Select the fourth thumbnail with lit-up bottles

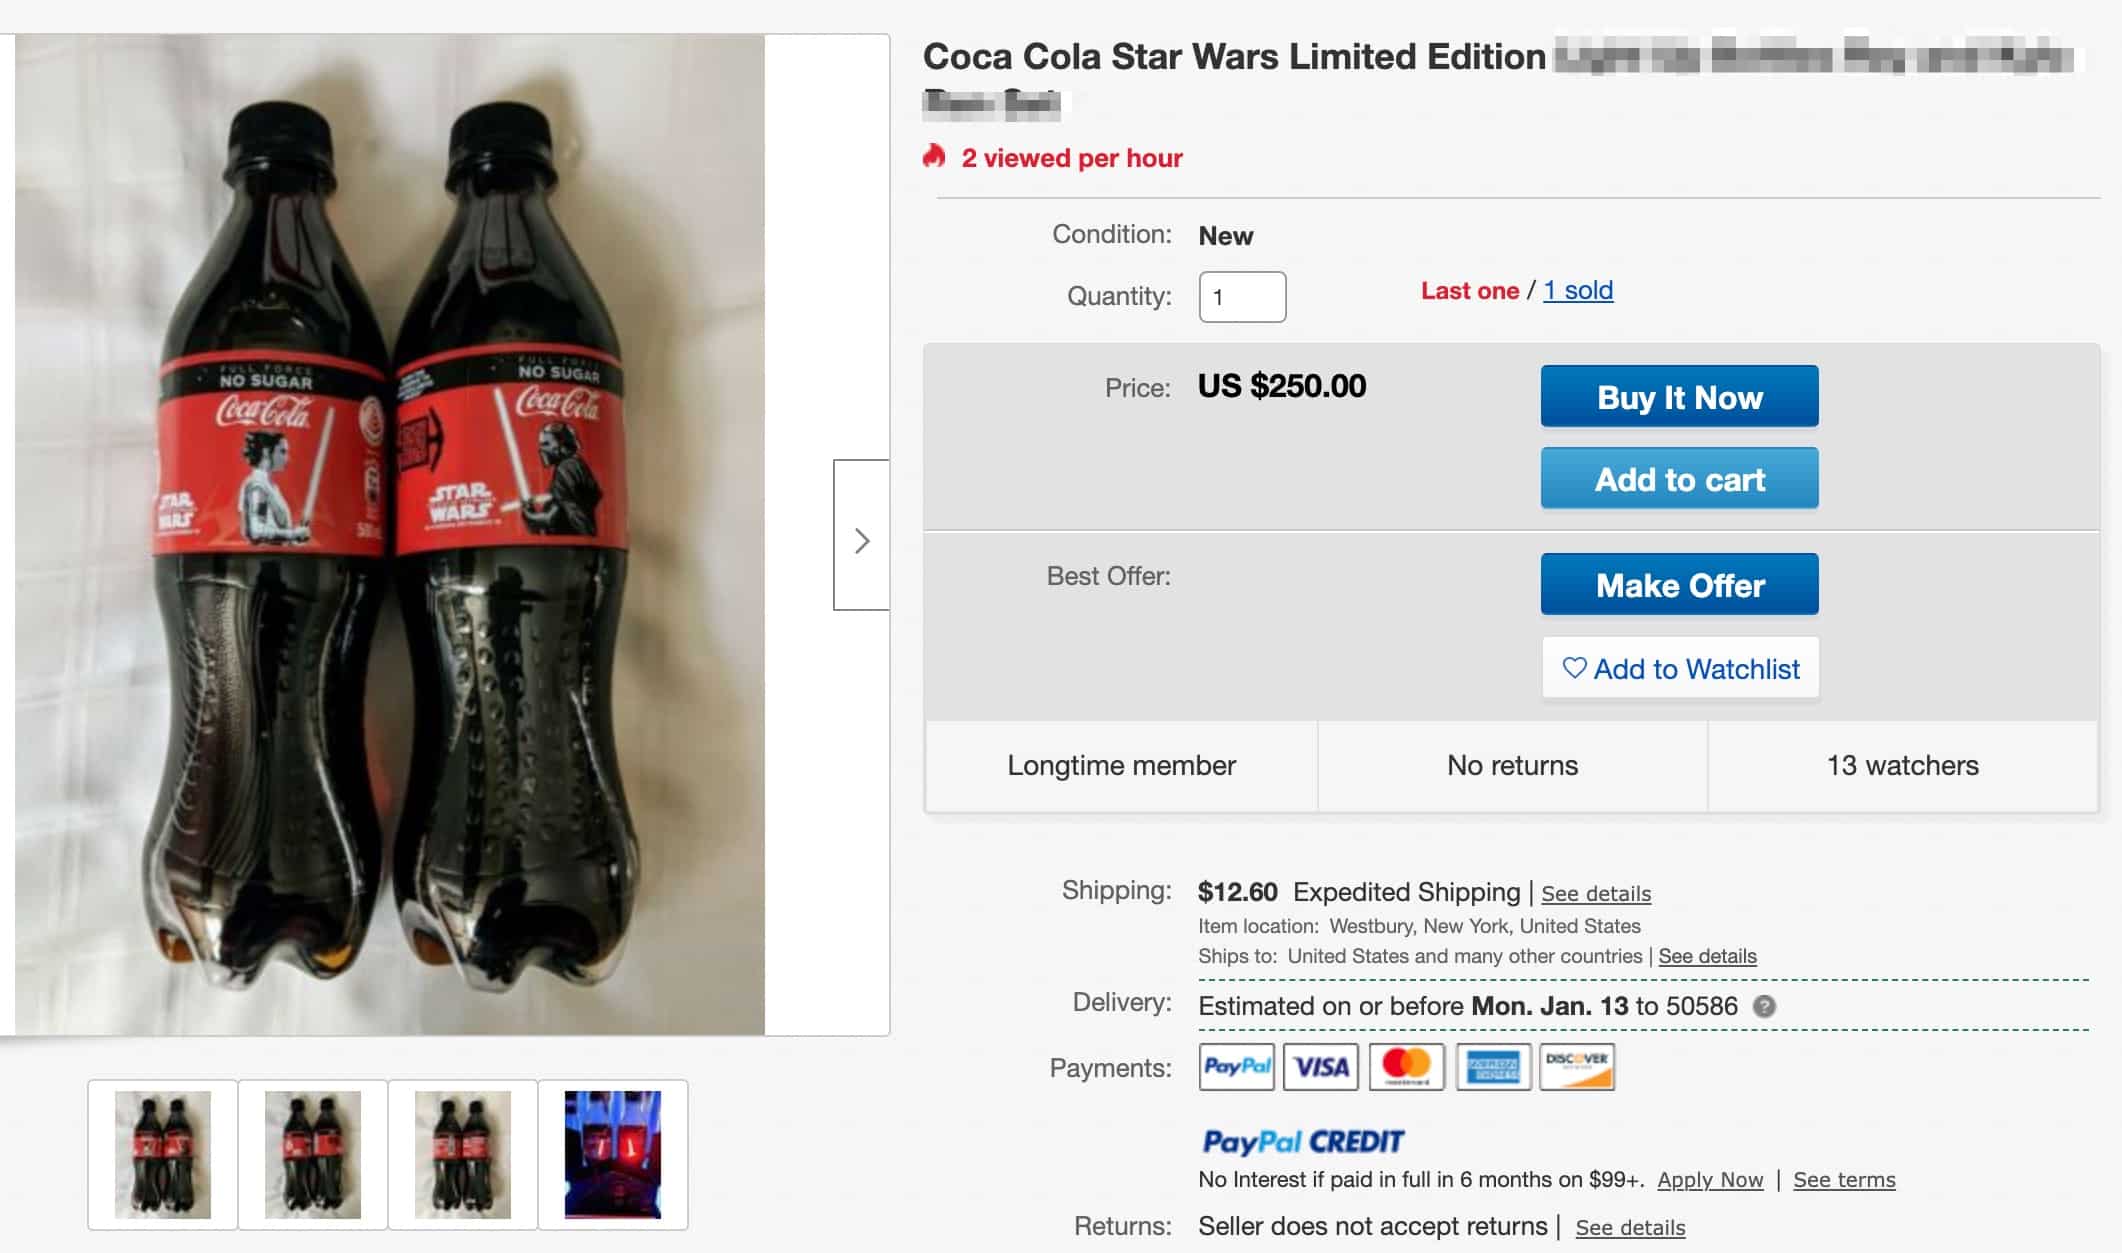pyautogui.click(x=613, y=1155)
